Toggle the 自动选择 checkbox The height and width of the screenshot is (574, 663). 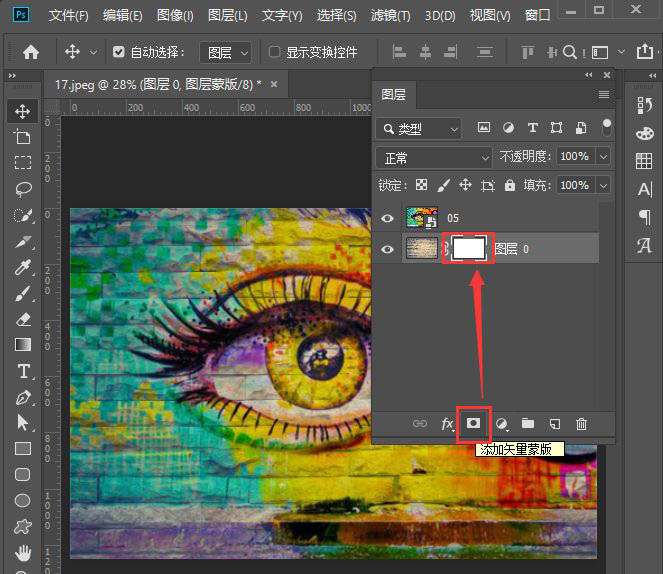pos(119,52)
